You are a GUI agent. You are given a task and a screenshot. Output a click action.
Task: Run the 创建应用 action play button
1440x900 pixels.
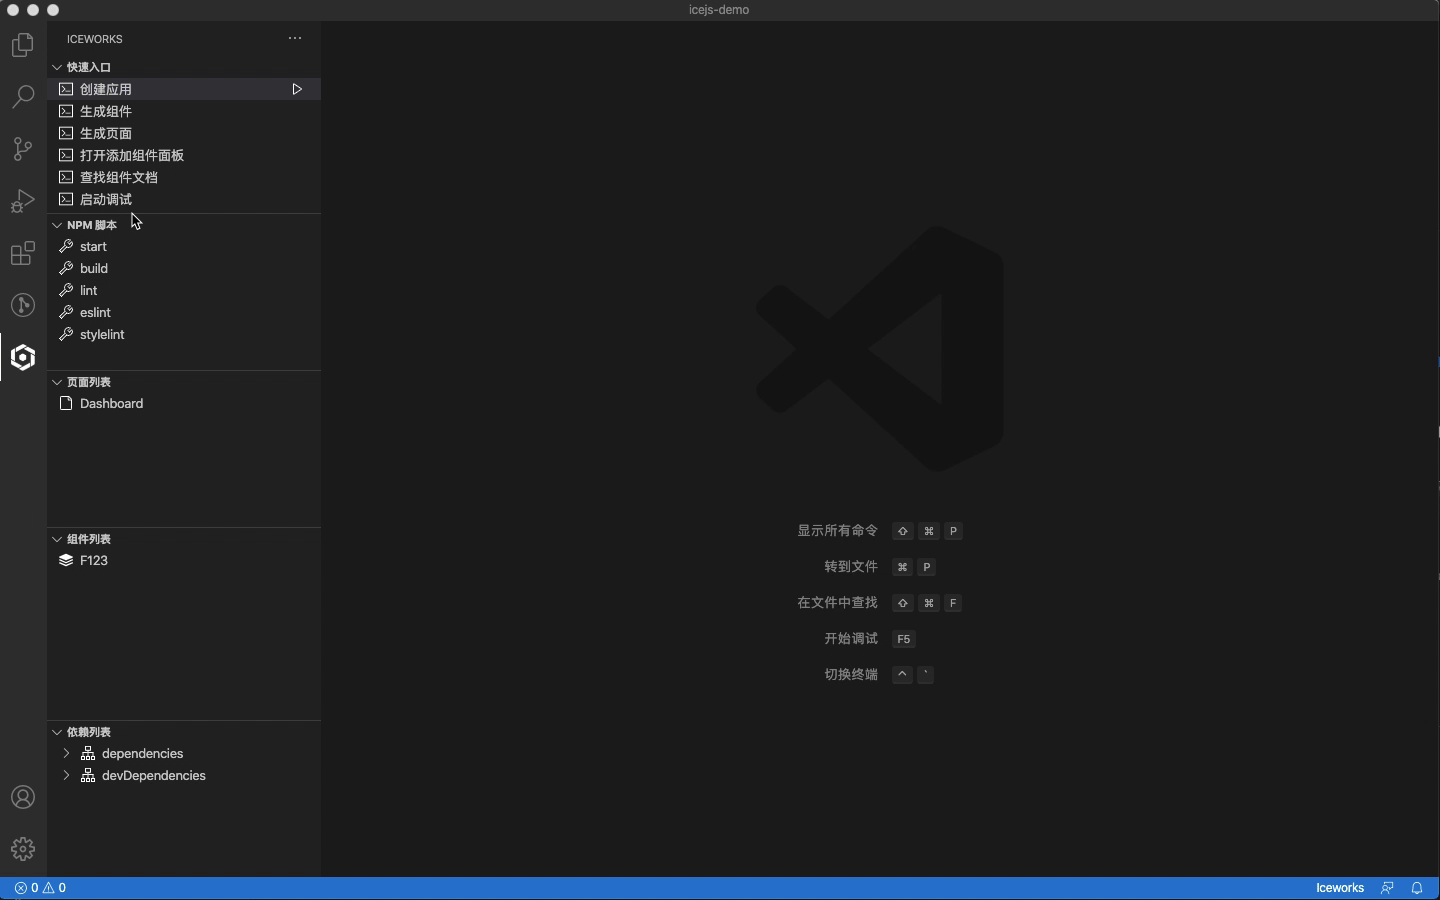[297, 89]
